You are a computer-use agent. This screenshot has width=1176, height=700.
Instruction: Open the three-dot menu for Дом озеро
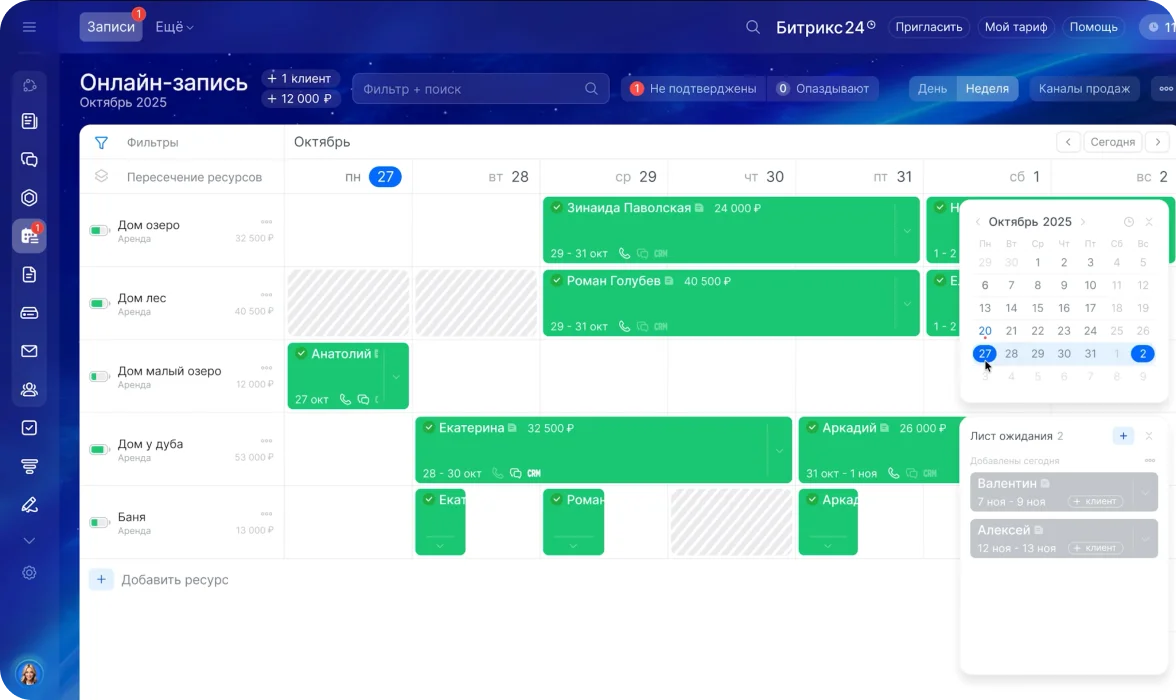pos(266,221)
